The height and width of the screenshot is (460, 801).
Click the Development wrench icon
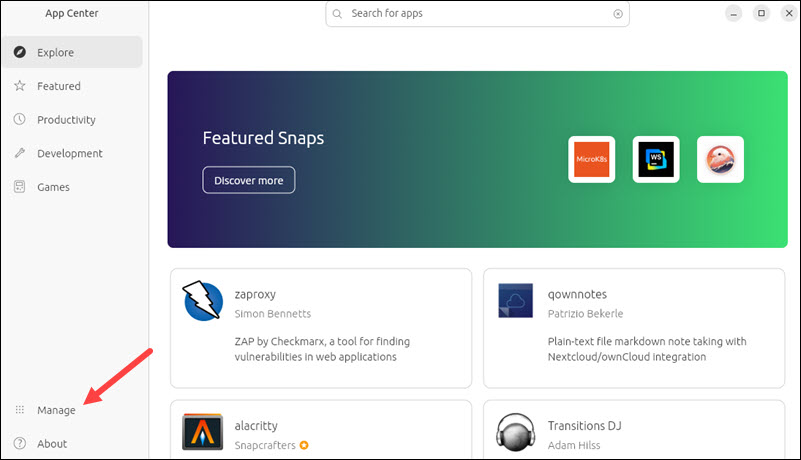19,153
